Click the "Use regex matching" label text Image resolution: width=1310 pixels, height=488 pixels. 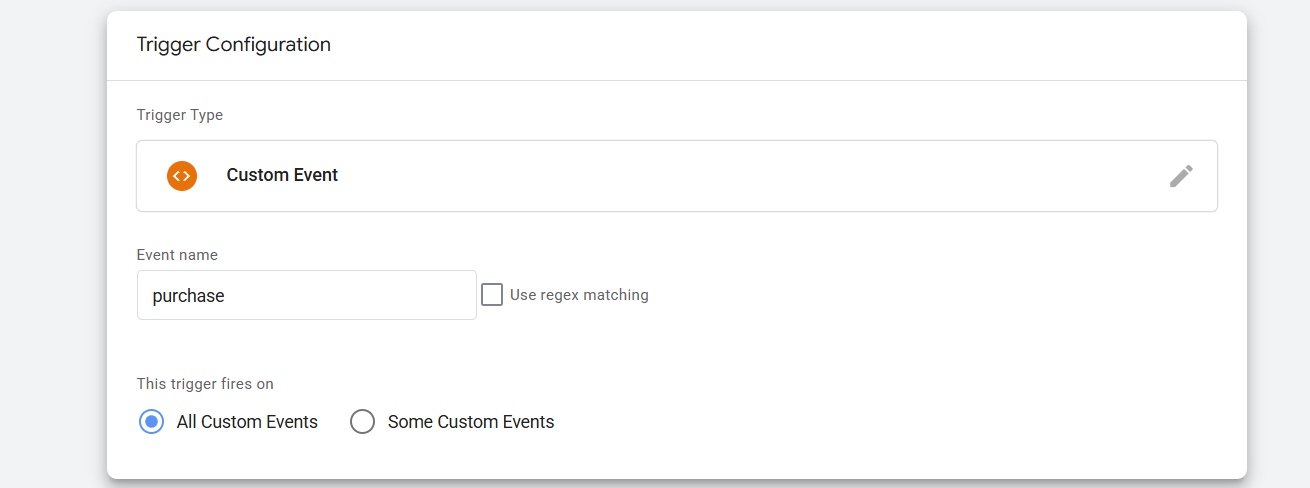[x=579, y=295]
